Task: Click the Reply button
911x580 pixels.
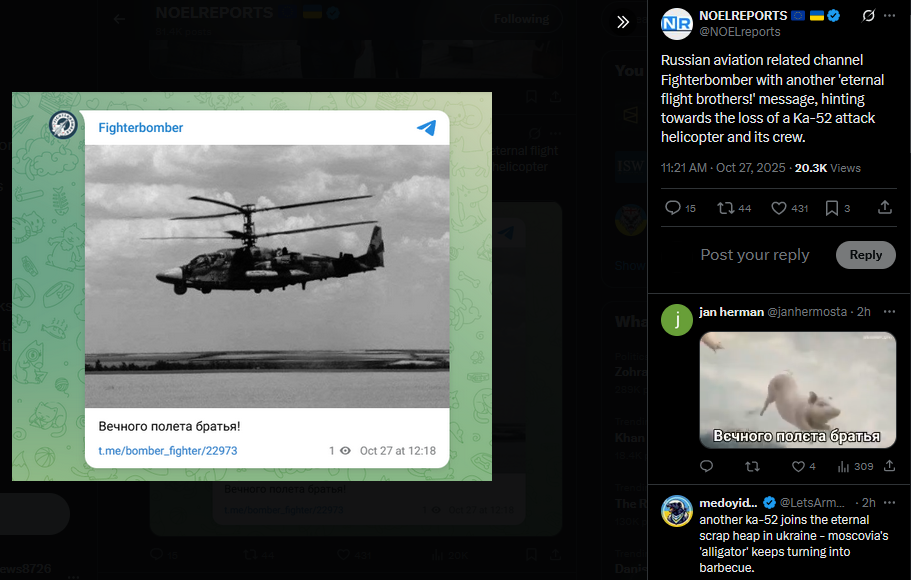Action: (x=866, y=255)
